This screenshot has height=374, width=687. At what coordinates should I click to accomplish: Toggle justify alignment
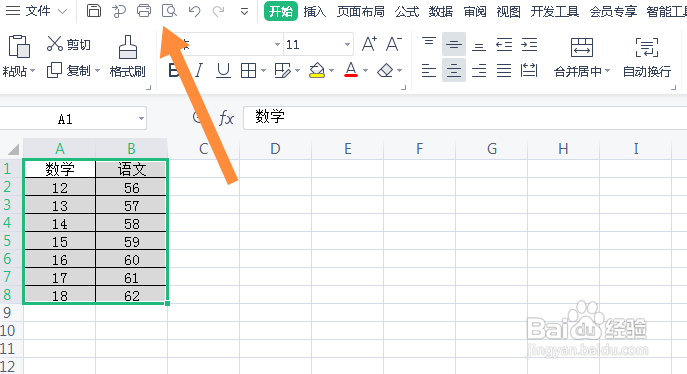click(x=504, y=70)
